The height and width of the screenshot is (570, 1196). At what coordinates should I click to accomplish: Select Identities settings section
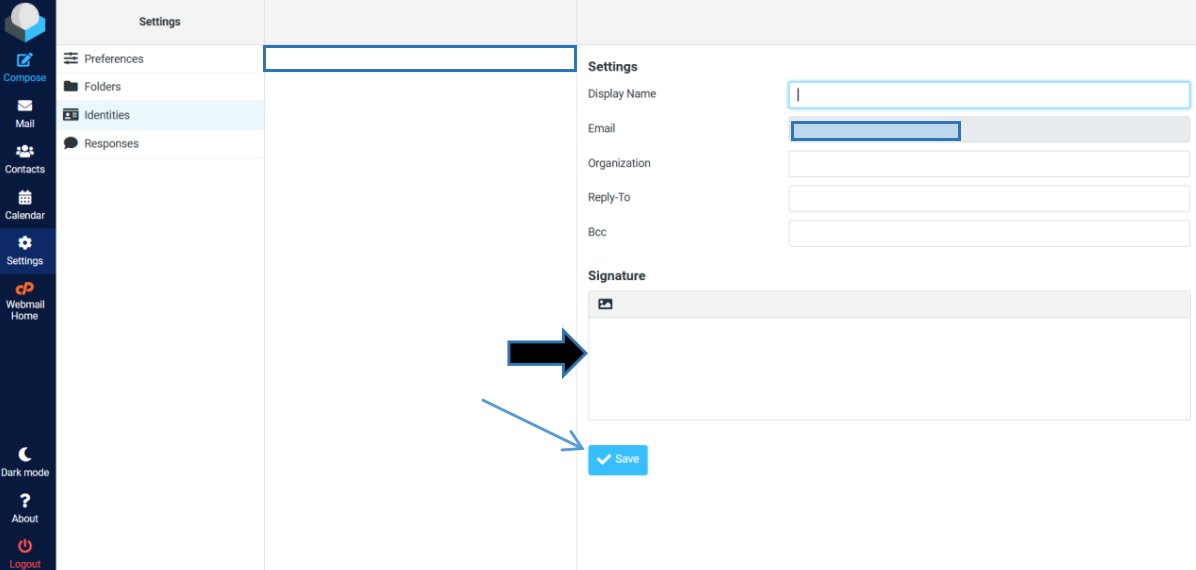pyautogui.click(x=160, y=115)
